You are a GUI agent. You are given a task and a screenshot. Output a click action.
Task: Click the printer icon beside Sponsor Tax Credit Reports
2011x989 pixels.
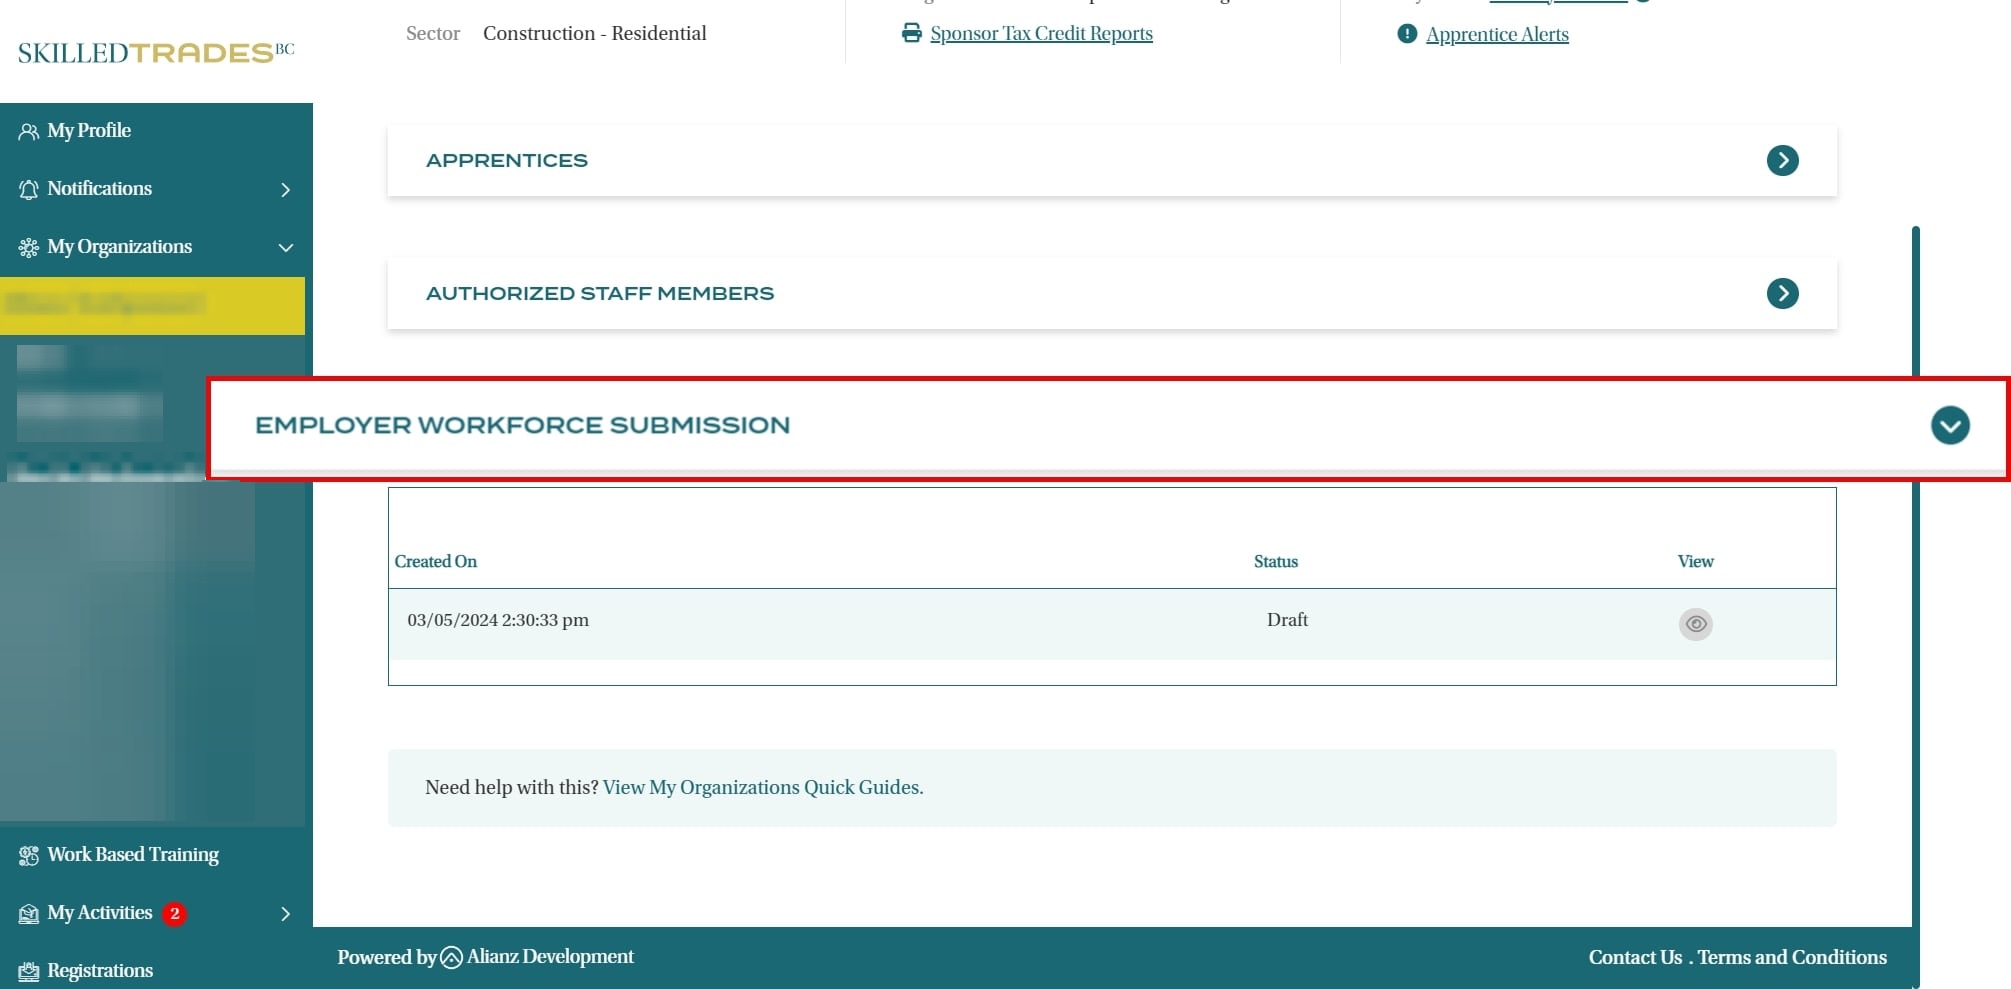[x=911, y=33]
